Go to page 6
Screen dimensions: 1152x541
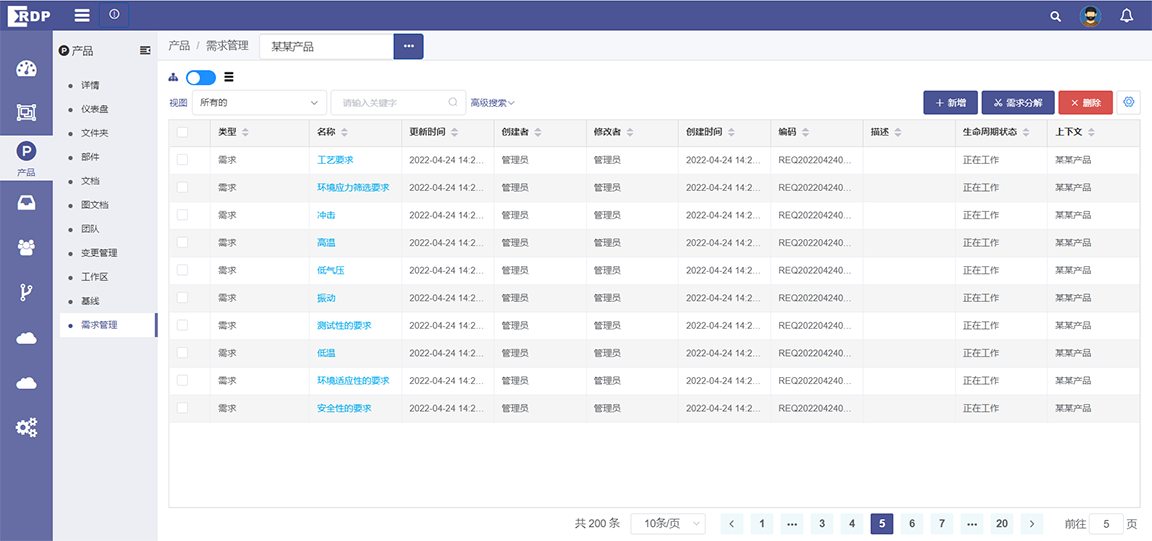912,523
